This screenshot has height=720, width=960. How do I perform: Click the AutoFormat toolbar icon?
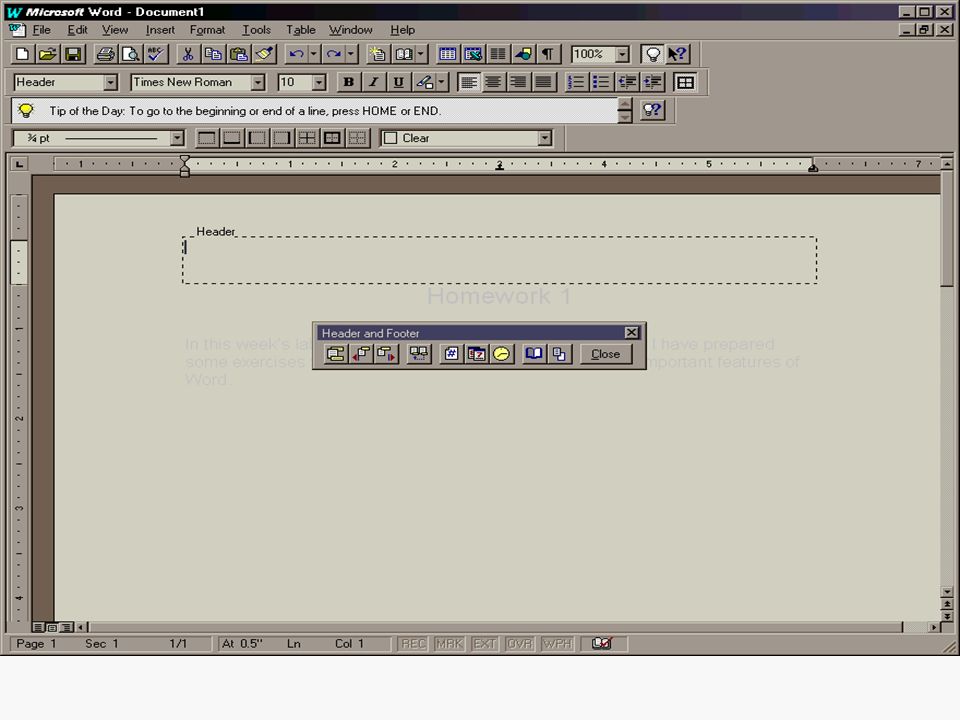coord(378,54)
